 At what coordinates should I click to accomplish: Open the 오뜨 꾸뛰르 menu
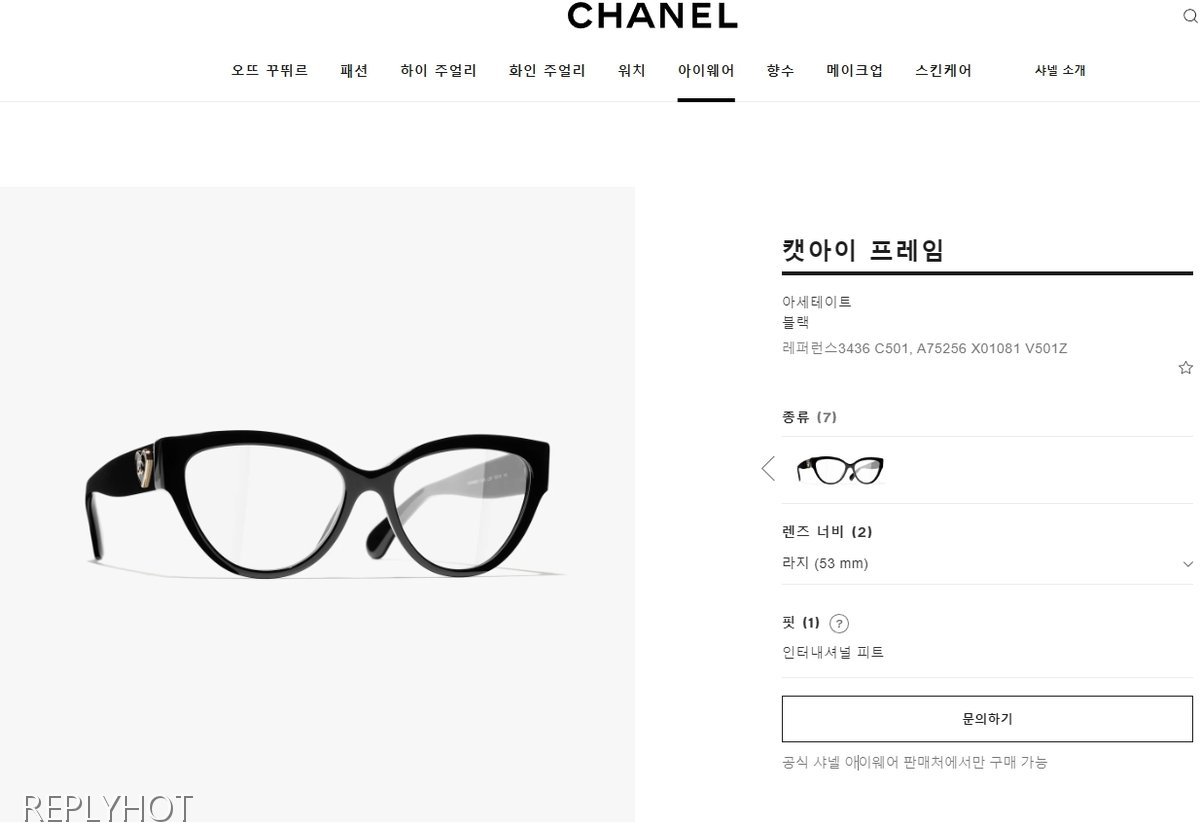click(270, 70)
